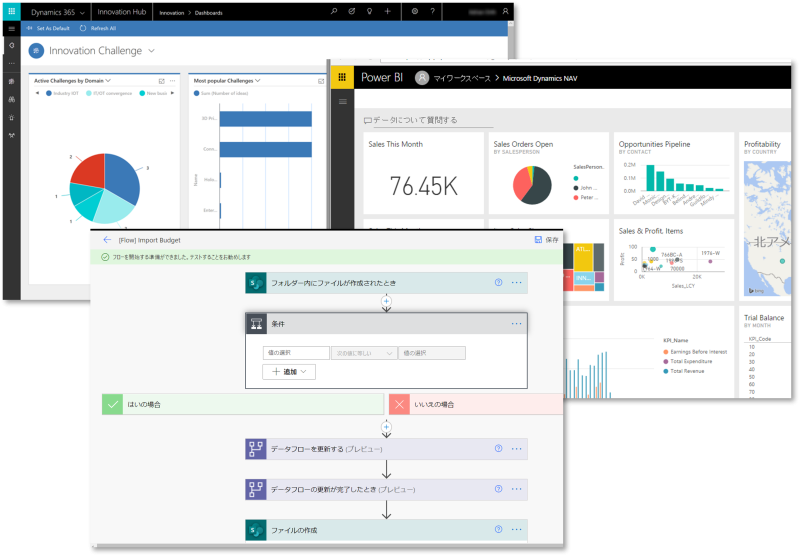Open the settings gear in Dynamics 365
The width and height of the screenshot is (800, 556).
[415, 11]
